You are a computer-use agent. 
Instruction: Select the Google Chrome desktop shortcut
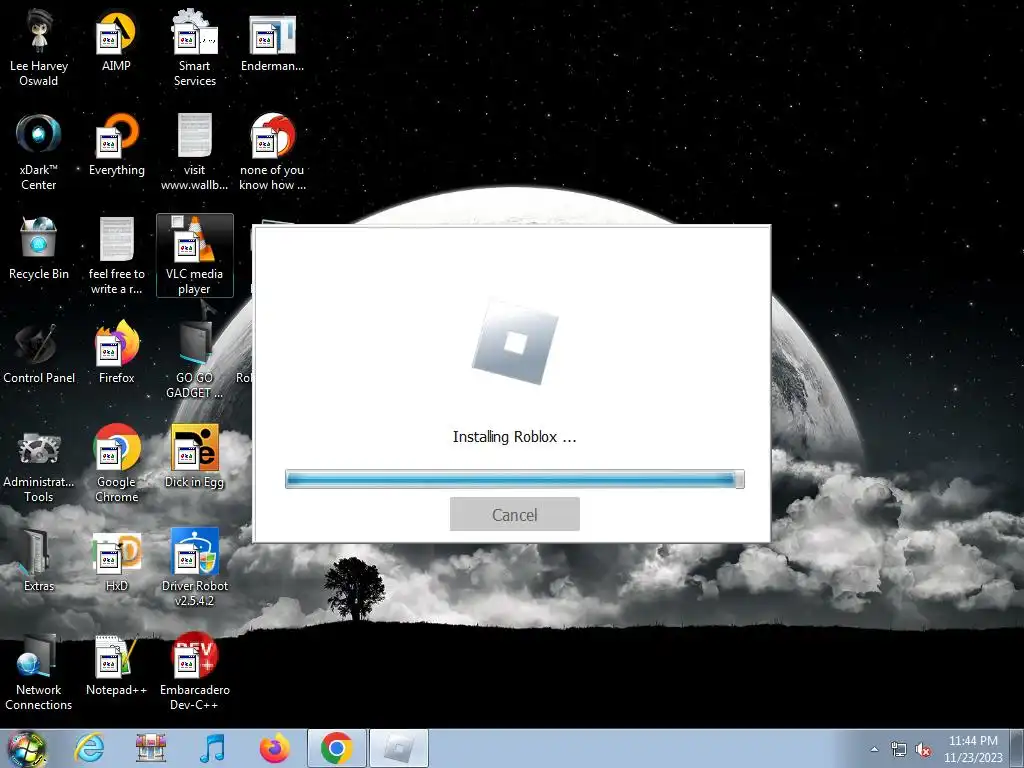(x=116, y=464)
